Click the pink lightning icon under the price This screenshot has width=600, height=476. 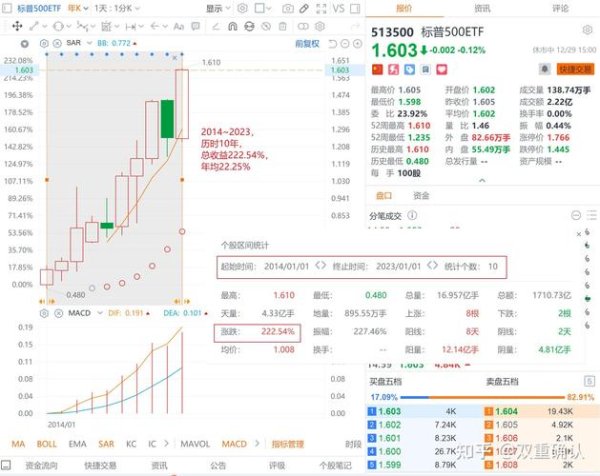coord(393,69)
